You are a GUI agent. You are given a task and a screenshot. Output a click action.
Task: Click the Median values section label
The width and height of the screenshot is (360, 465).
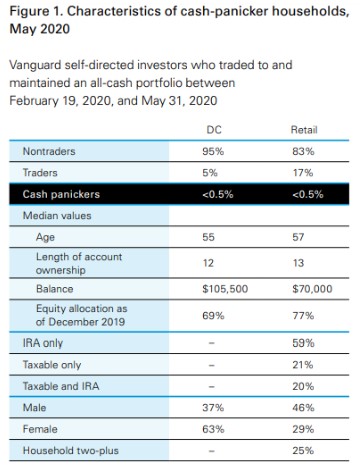[57, 216]
